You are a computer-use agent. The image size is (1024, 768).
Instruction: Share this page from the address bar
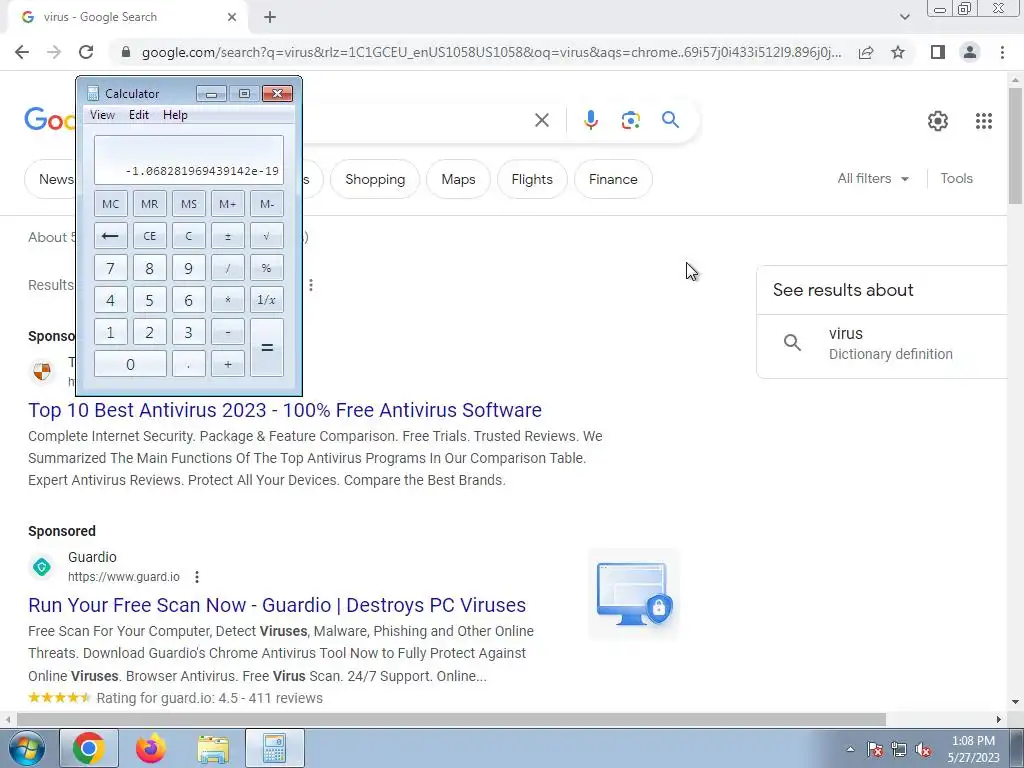tap(866, 52)
